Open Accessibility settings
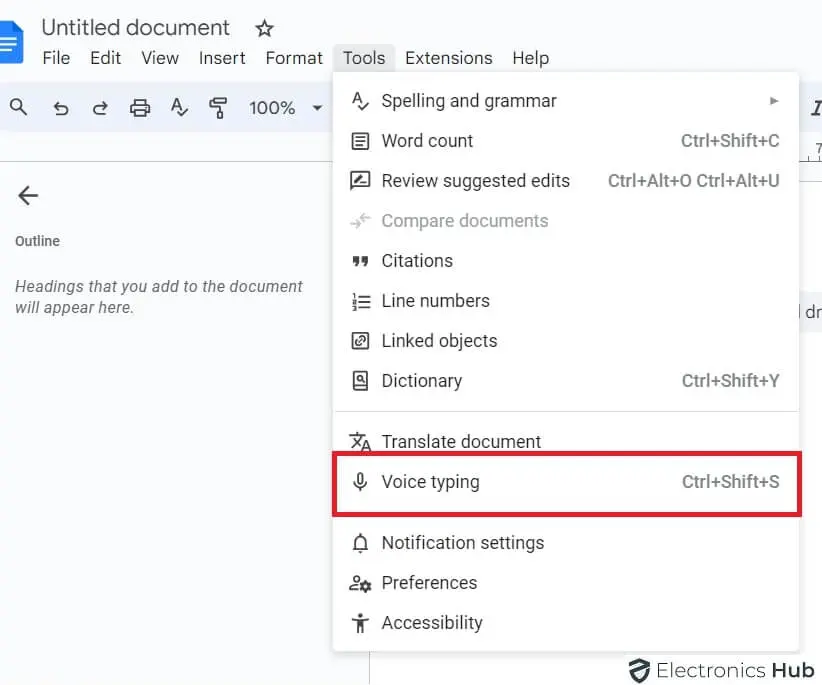 pos(566,623)
